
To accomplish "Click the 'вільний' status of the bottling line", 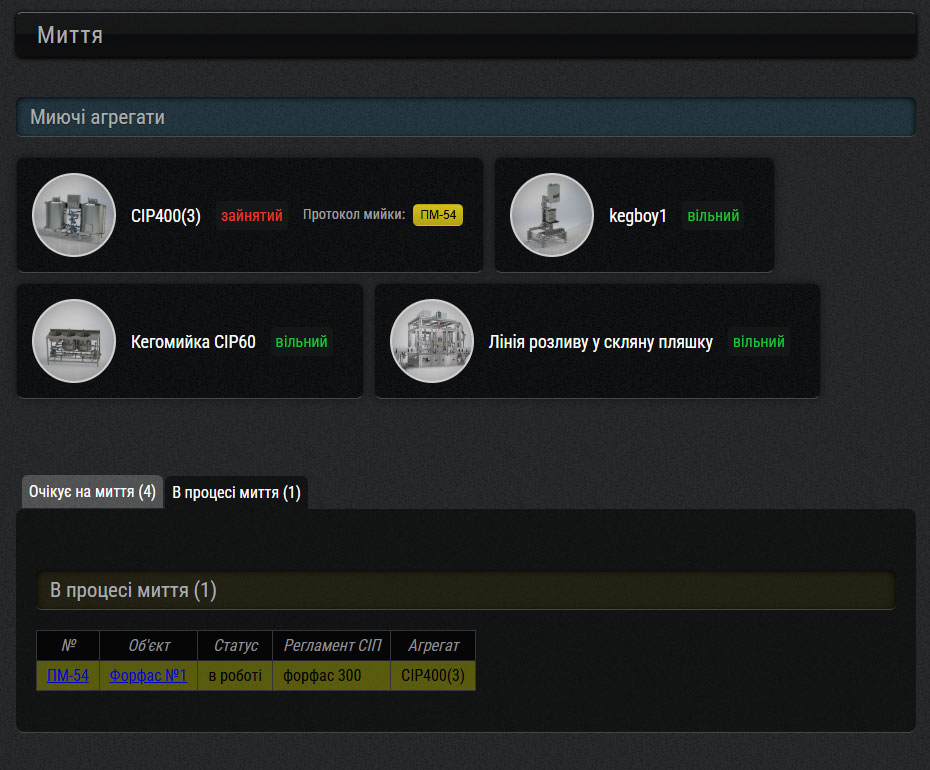I will point(759,342).
